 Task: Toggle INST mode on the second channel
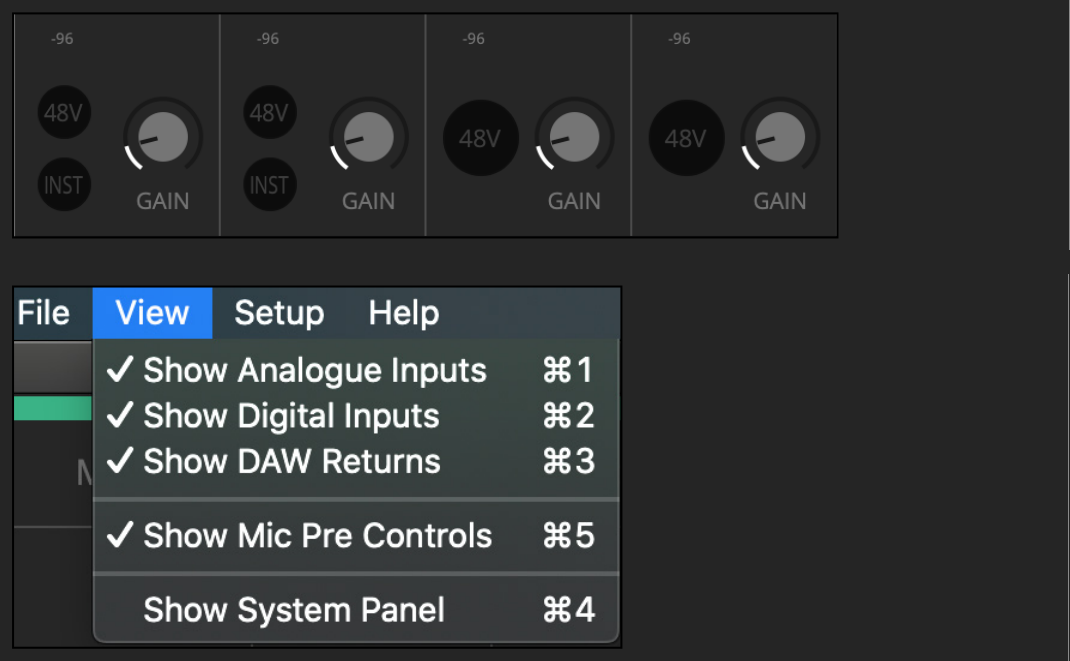point(270,185)
